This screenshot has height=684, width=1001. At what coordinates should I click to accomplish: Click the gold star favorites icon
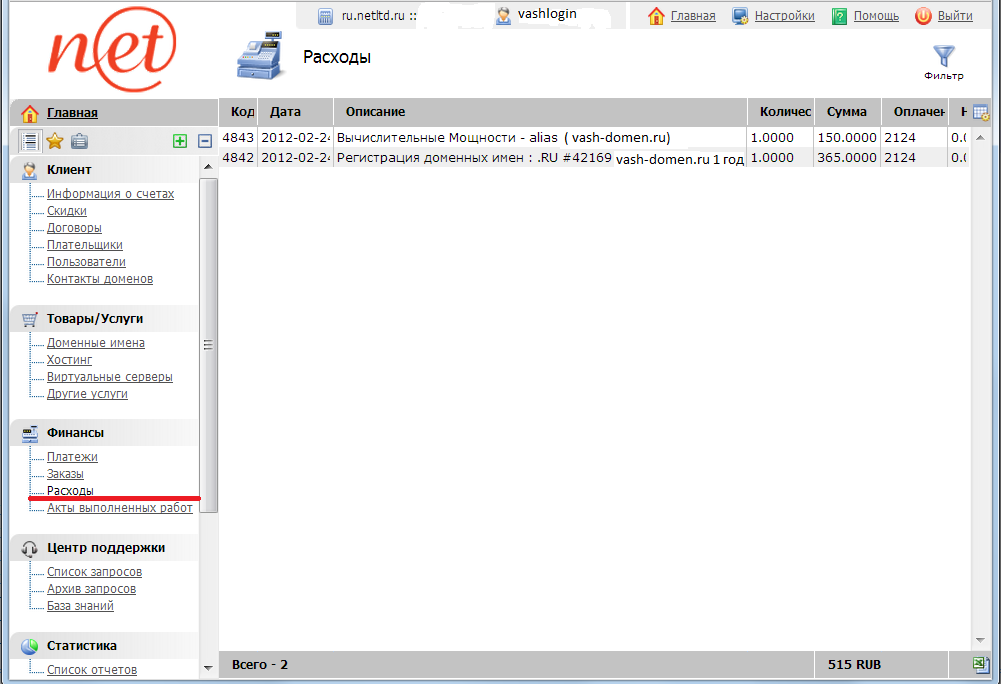point(55,141)
